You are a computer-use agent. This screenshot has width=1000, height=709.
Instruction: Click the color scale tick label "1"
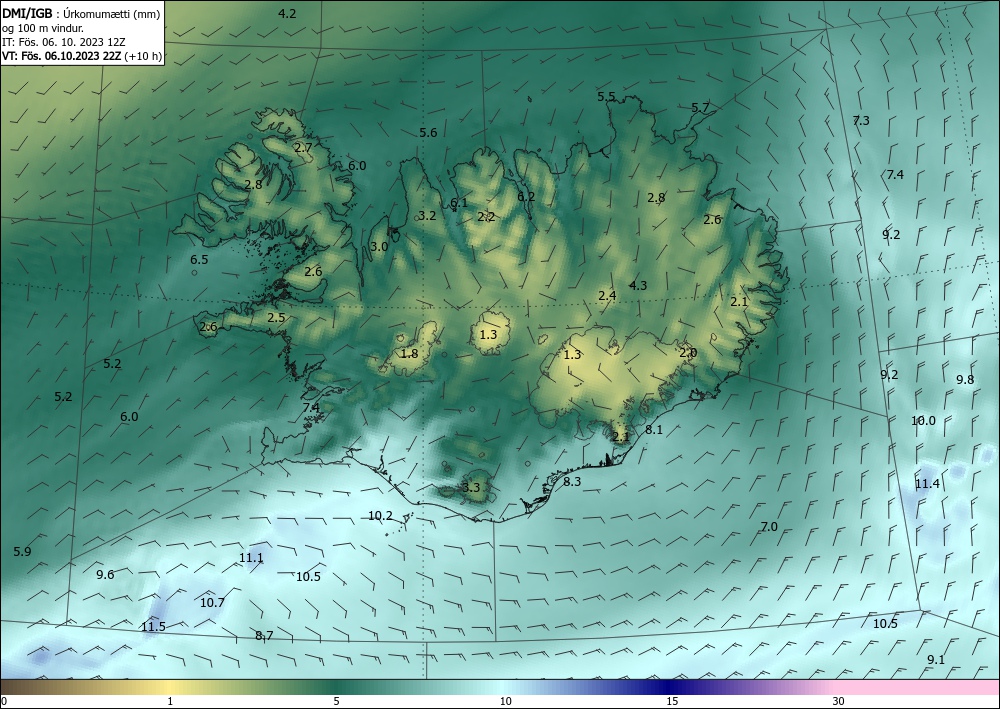(170, 702)
